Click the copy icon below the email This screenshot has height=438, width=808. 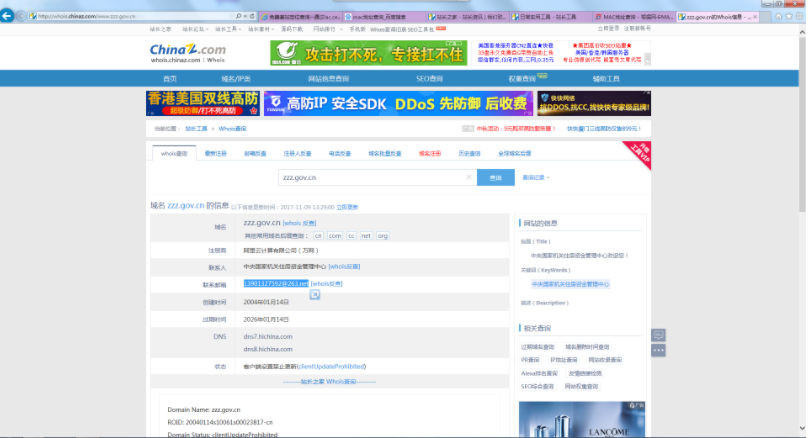pyautogui.click(x=315, y=295)
